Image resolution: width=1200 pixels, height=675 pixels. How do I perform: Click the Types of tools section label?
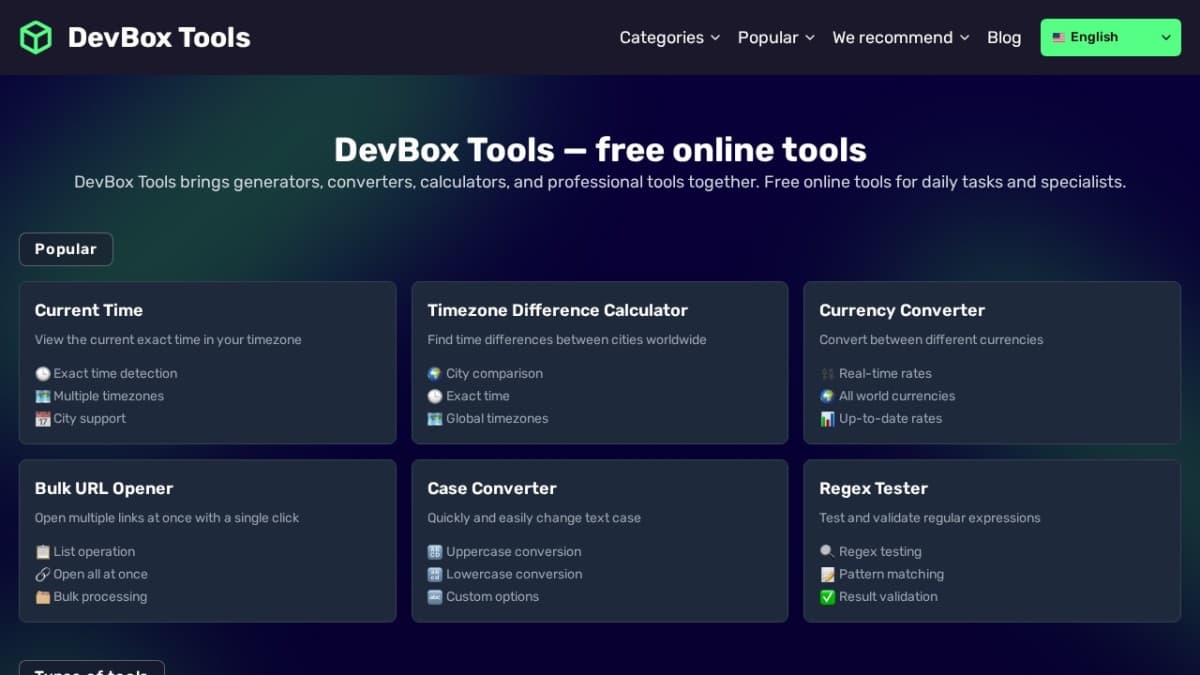click(x=91, y=671)
